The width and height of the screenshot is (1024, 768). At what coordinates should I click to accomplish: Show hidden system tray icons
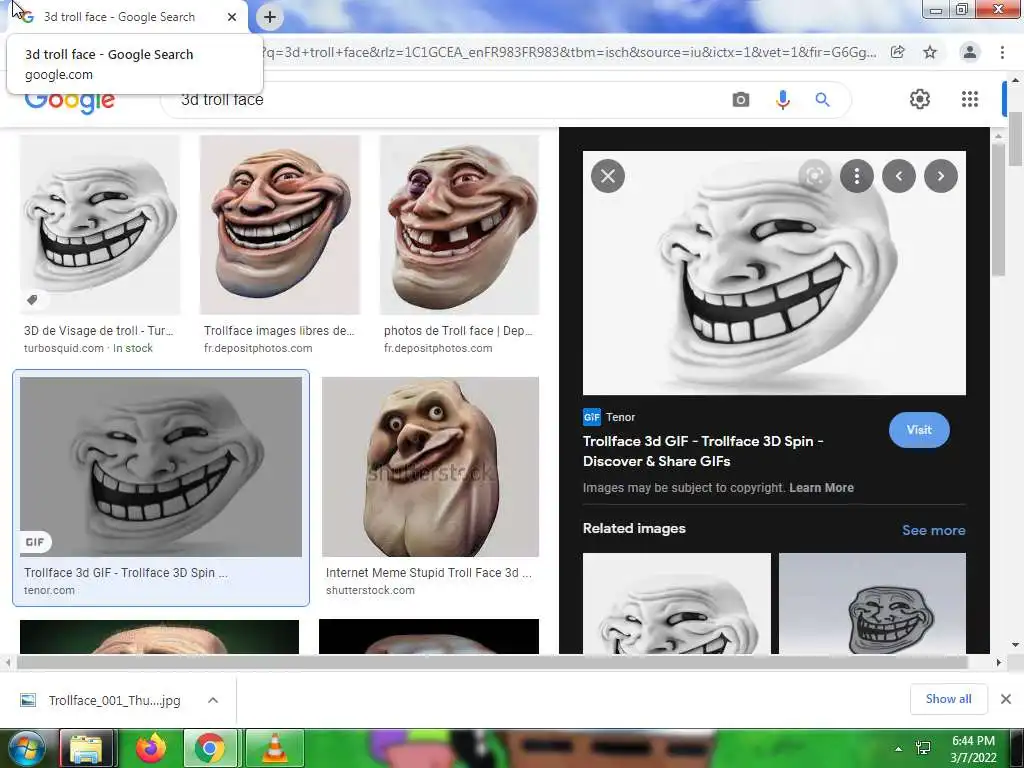tap(899, 749)
